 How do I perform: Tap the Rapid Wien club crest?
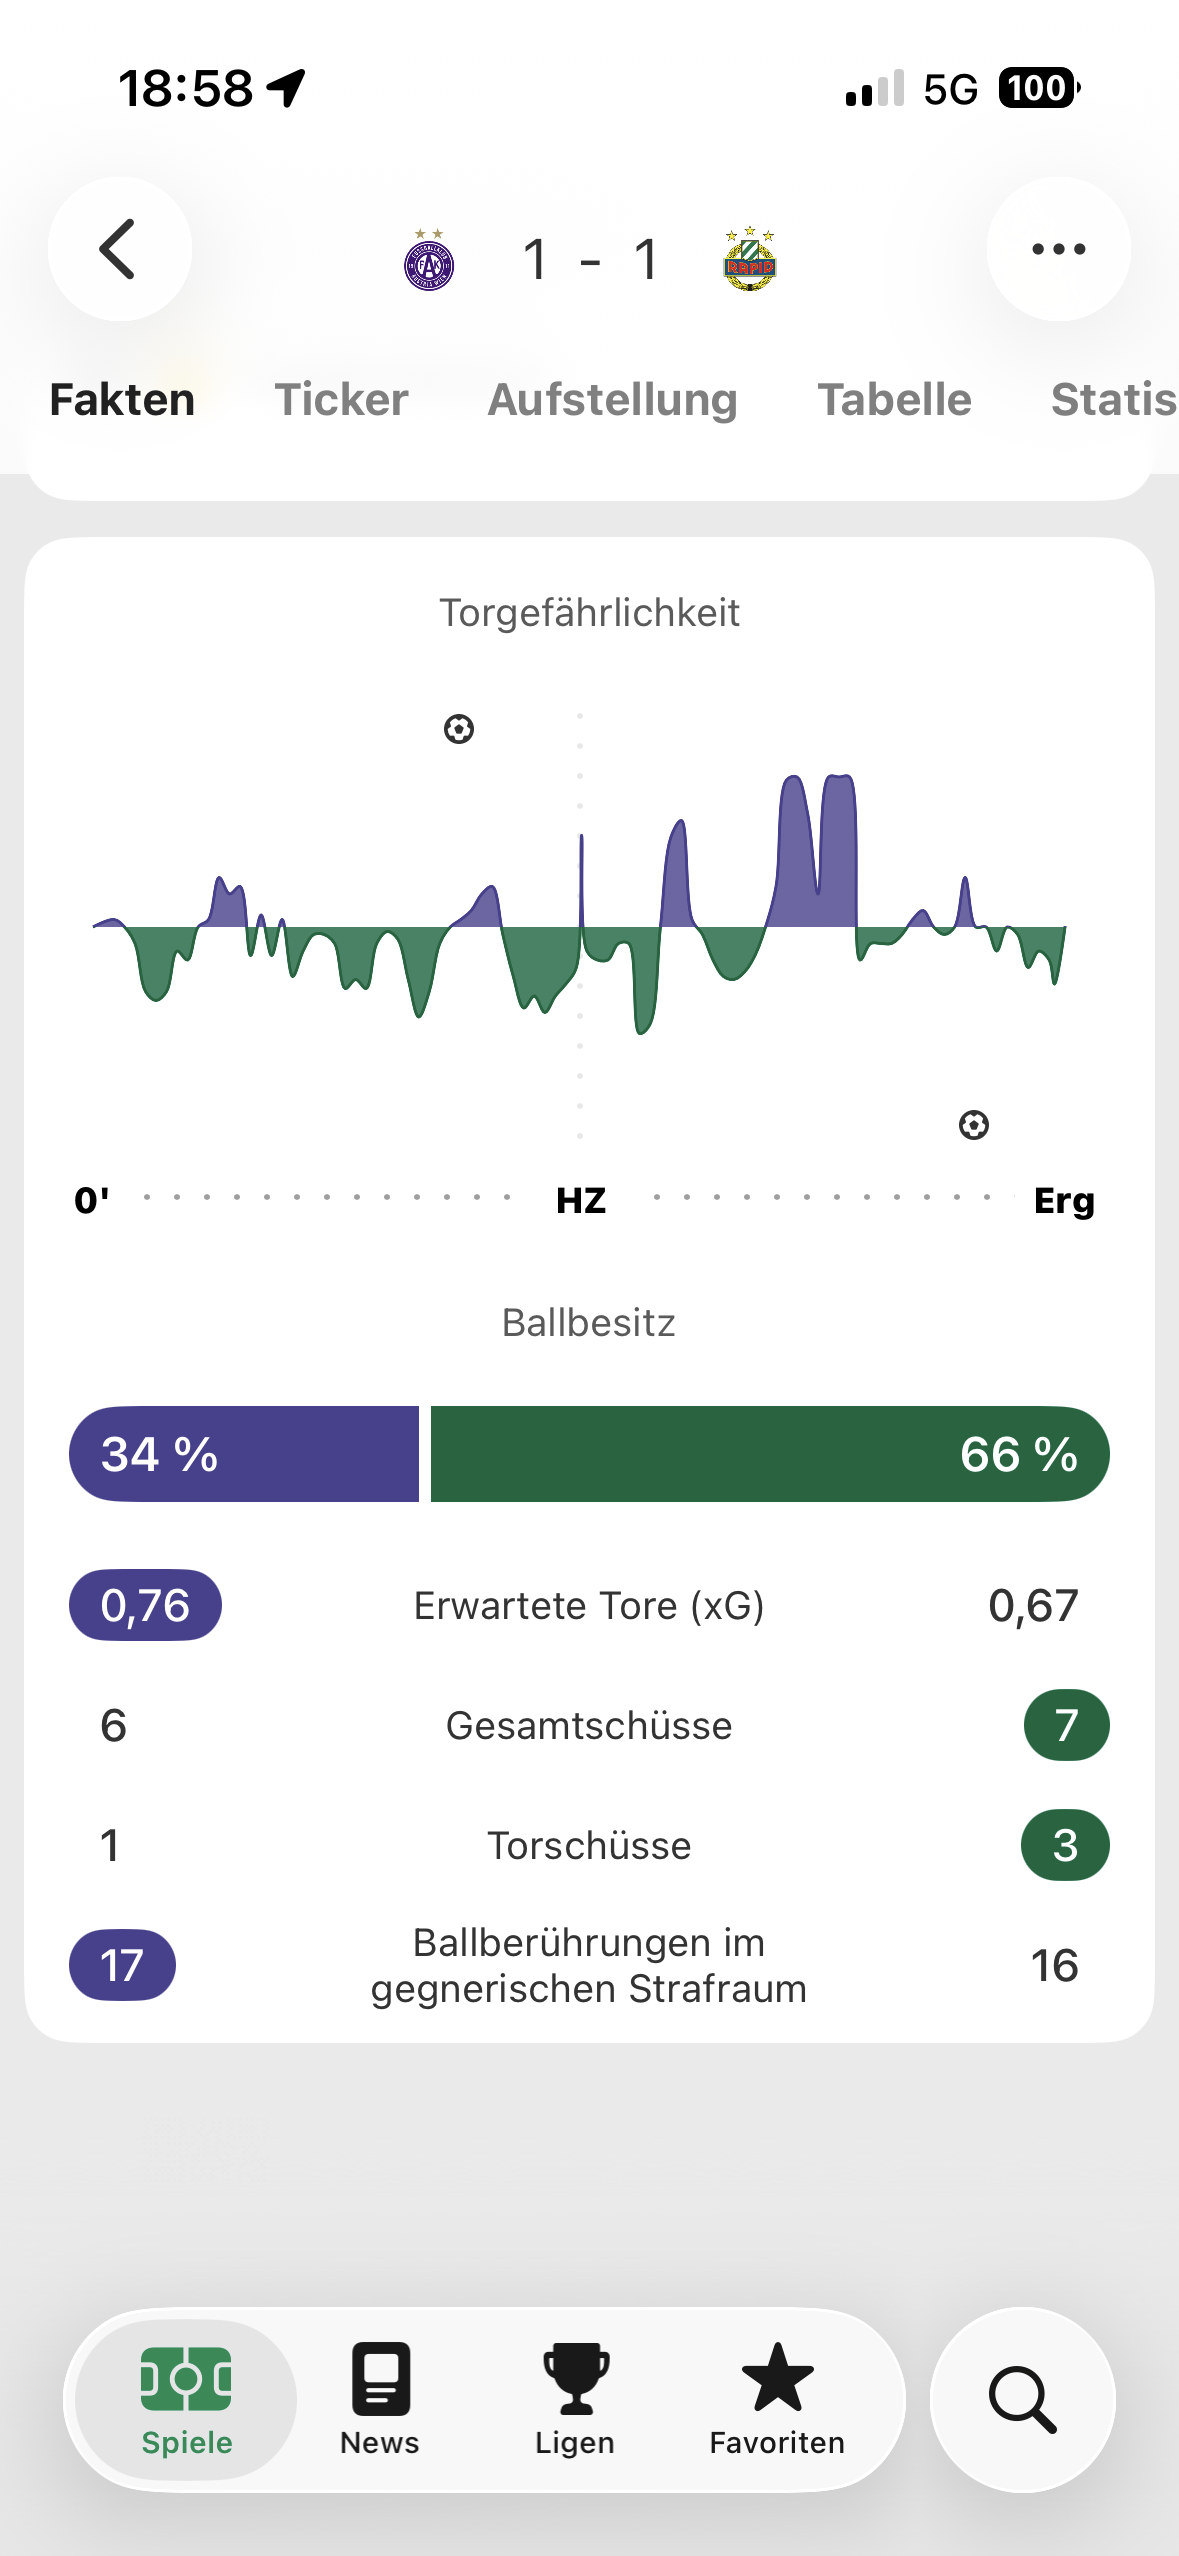click(749, 260)
